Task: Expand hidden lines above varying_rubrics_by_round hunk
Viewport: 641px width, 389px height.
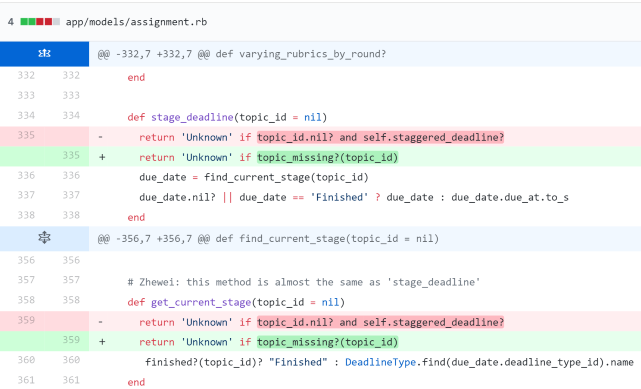Action: [x=44, y=54]
